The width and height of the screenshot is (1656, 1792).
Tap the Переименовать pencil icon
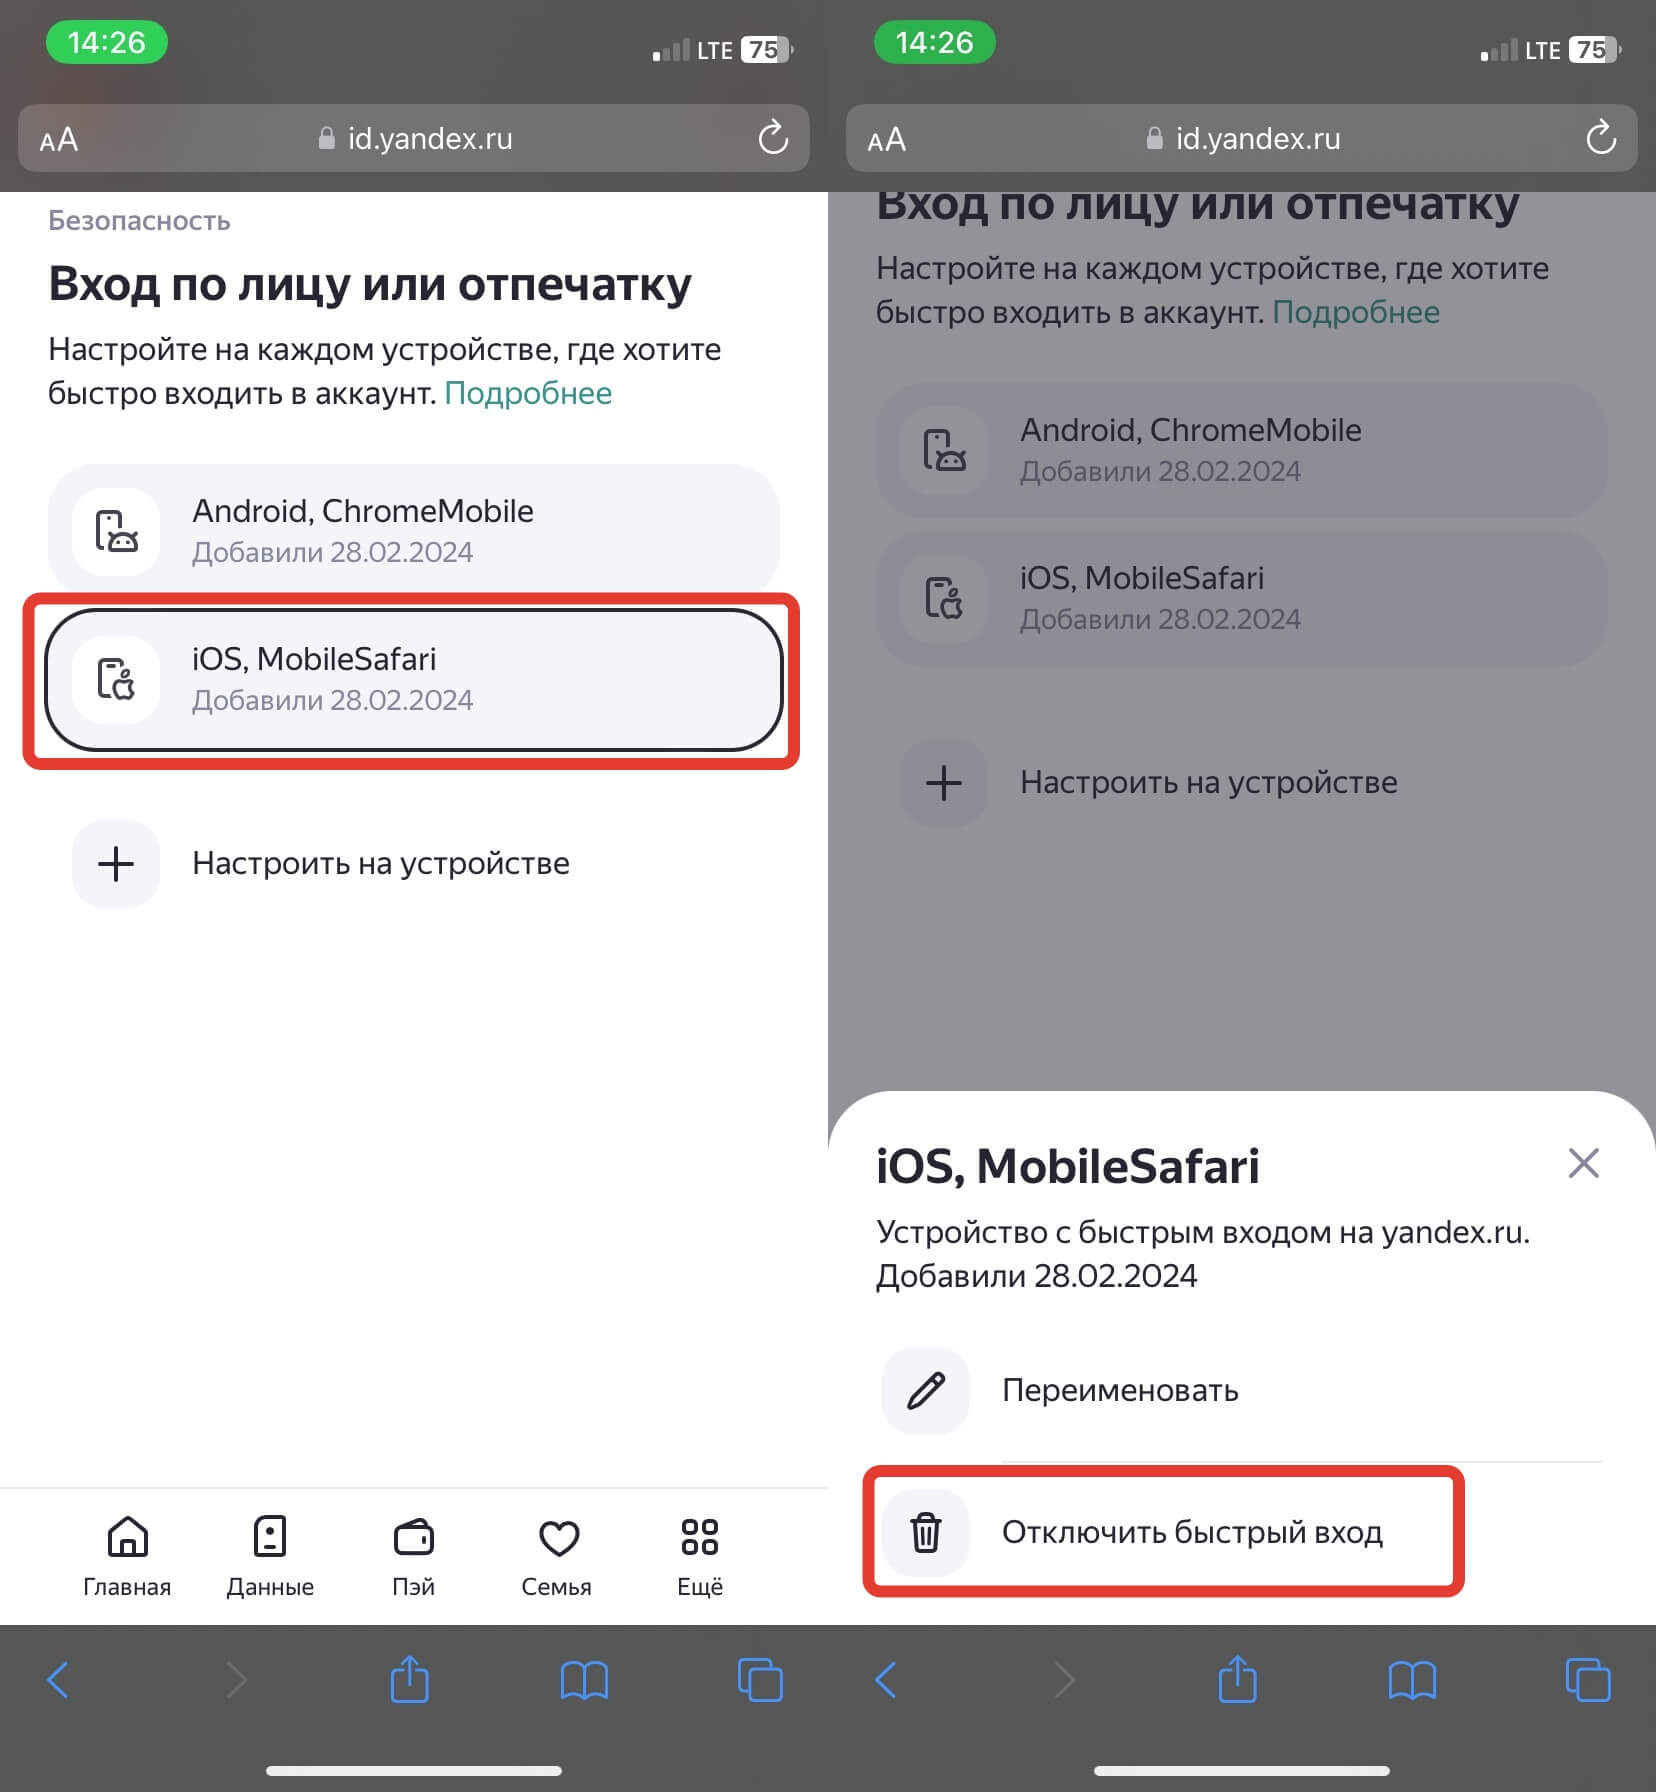(x=926, y=1390)
